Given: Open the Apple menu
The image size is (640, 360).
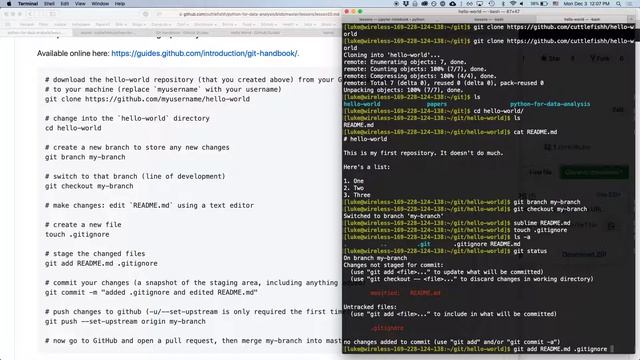Looking at the screenshot, I should click(x=9, y=4).
